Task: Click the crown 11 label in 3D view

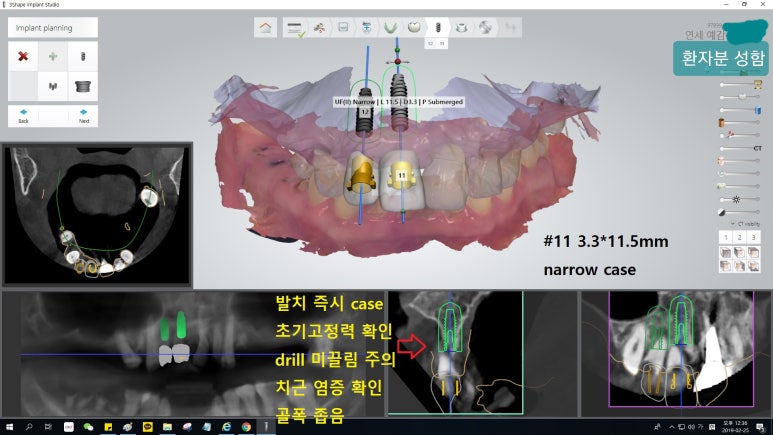Action: [402, 175]
